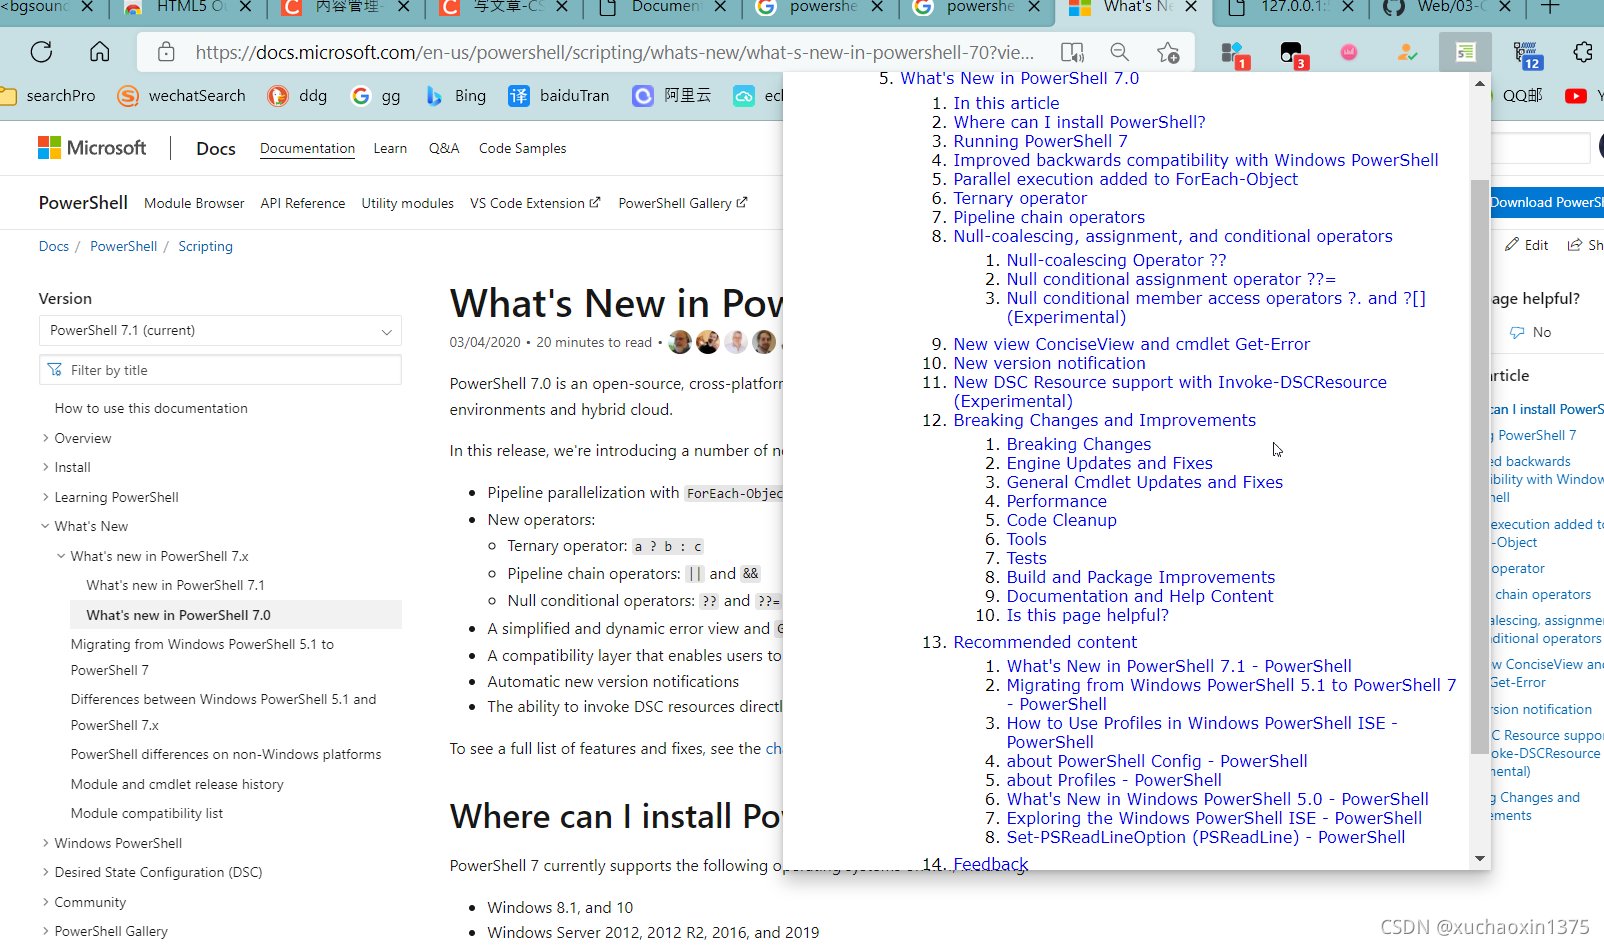This screenshot has width=1604, height=945.
Task: Collapse What's new in PowerShell 7.x node
Action: pyautogui.click(x=62, y=556)
